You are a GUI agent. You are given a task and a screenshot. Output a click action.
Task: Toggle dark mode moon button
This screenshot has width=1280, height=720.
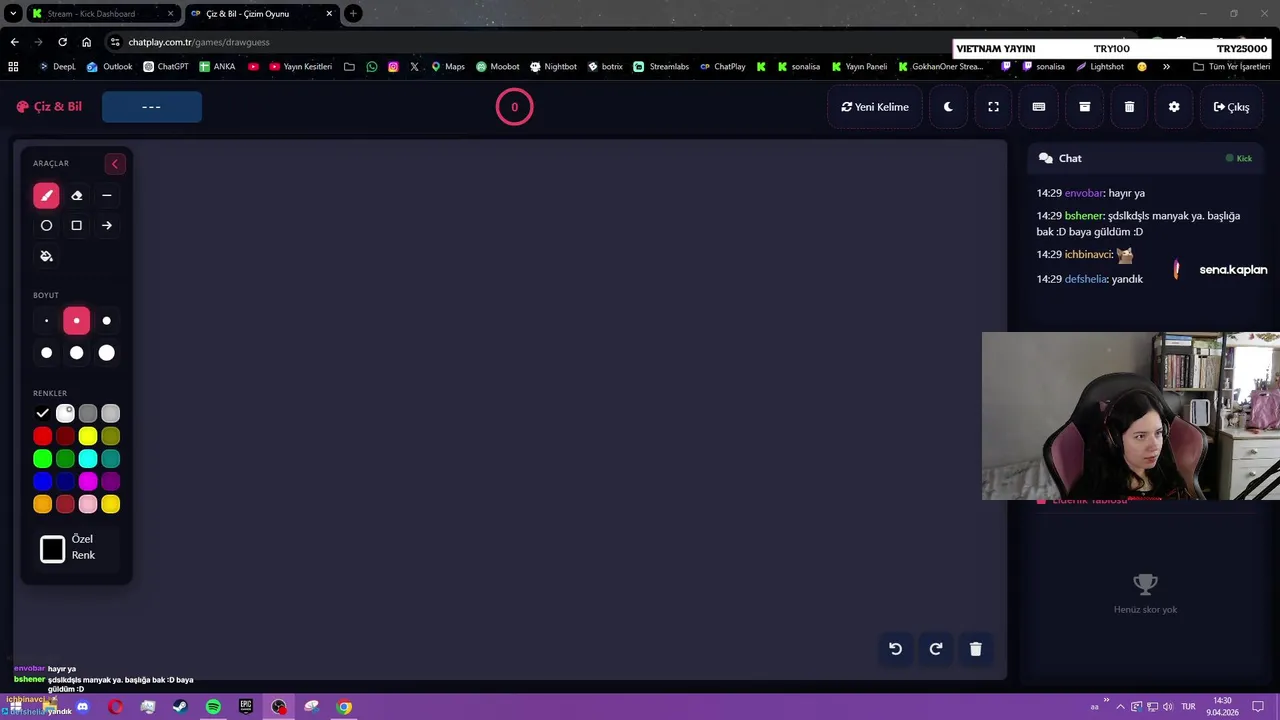point(948,107)
